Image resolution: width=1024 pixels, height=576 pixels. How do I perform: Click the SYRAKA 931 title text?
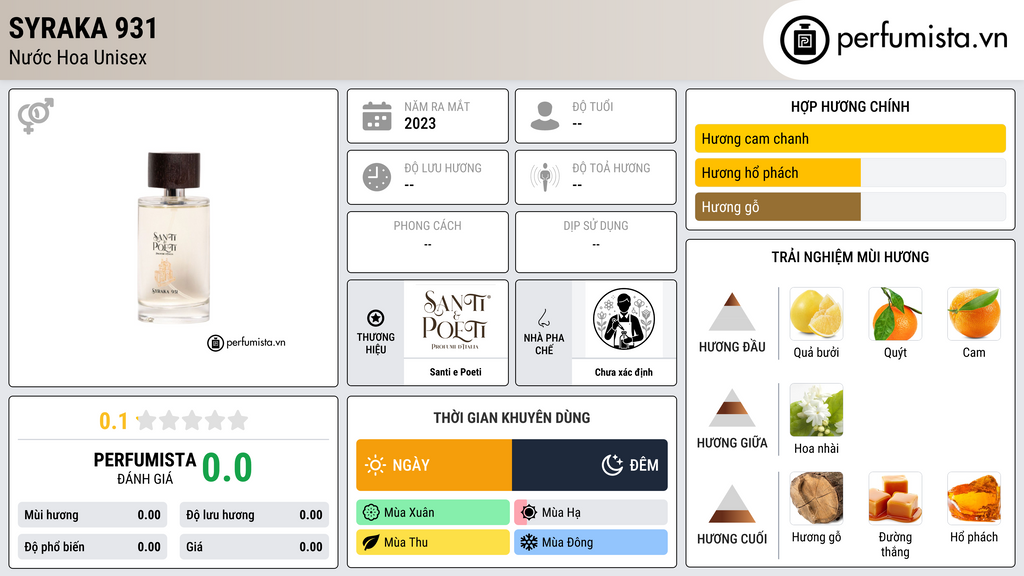(83, 29)
